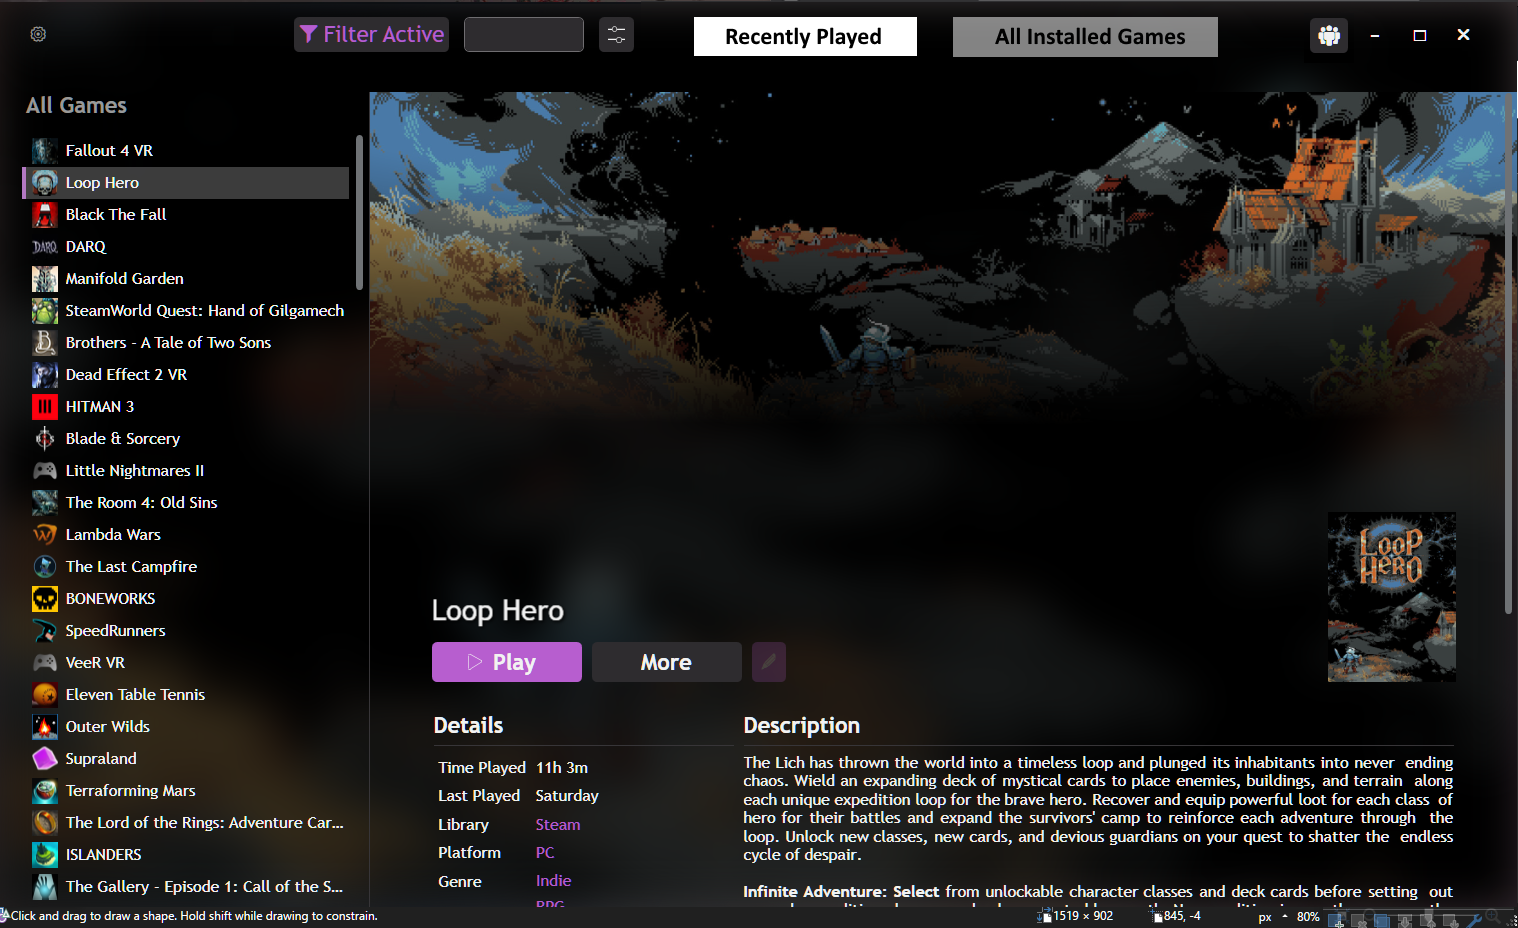Click the magnifier zoom icon in the status bar
The height and width of the screenshot is (928, 1518).
click(1492, 918)
